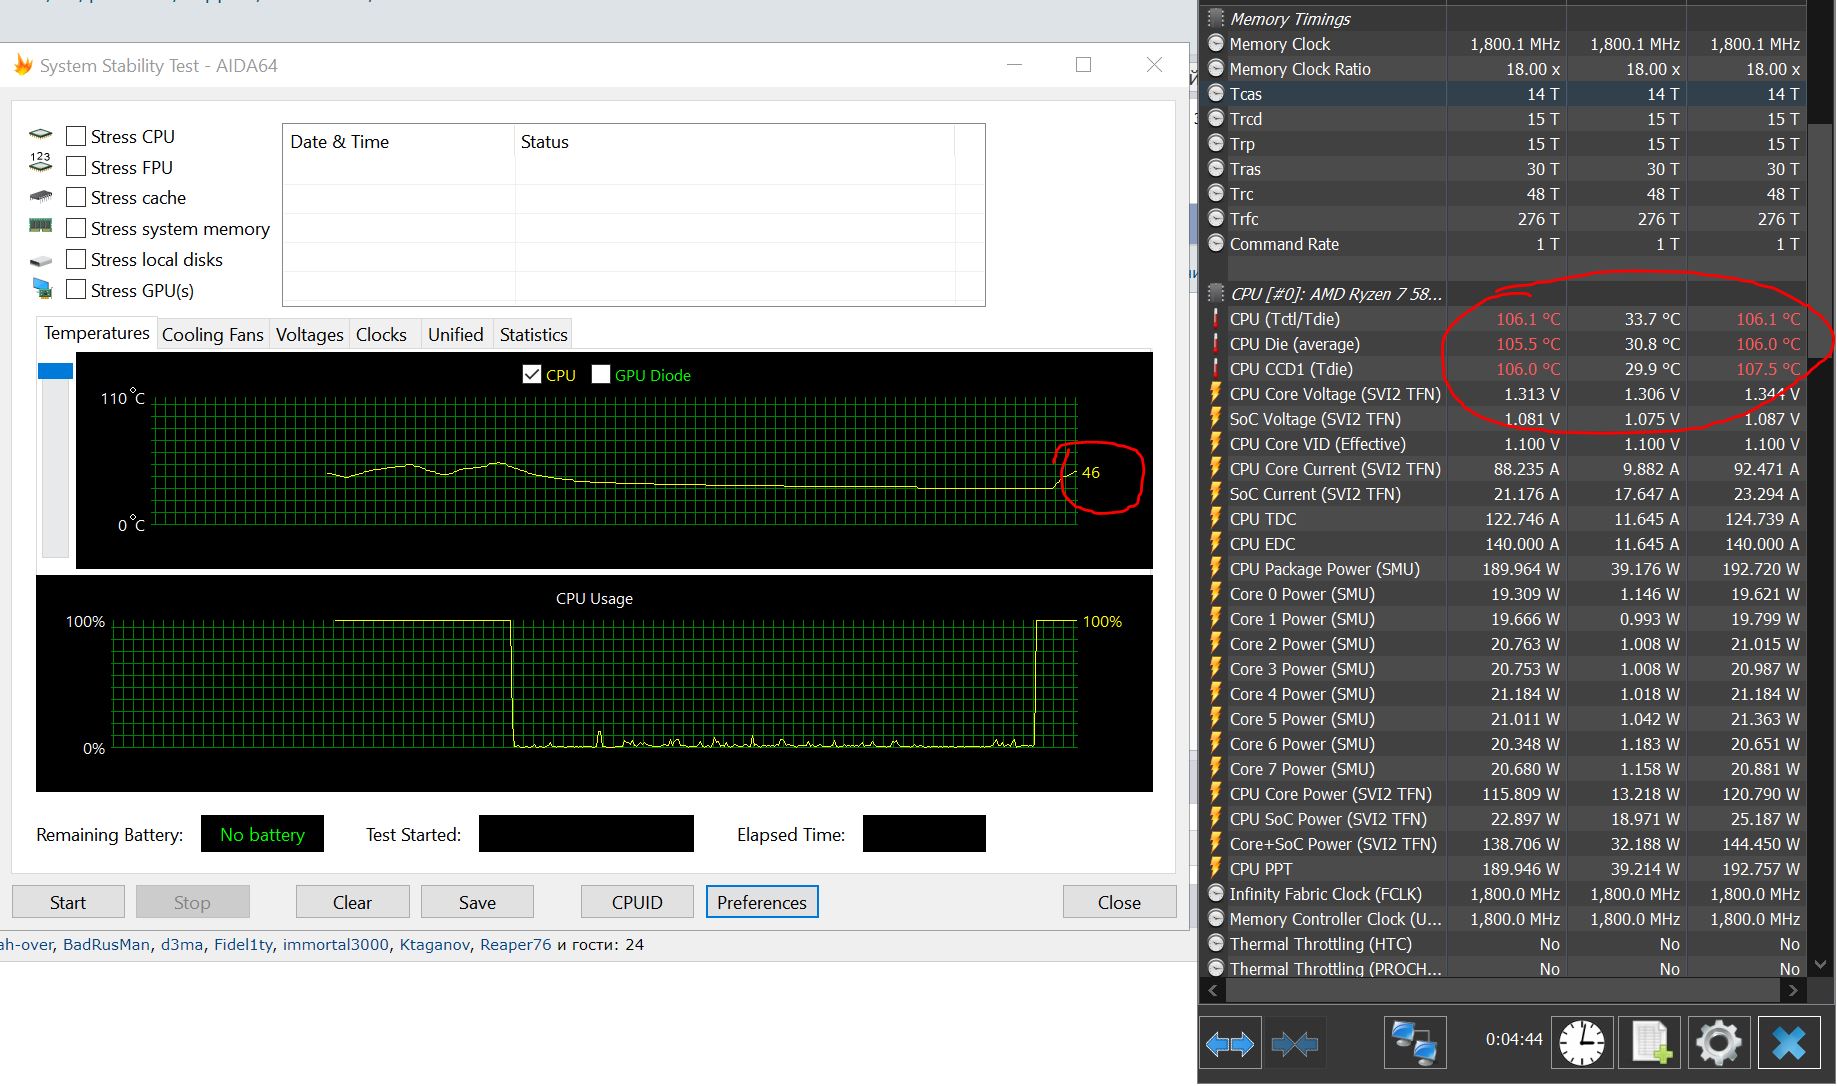Click the Test Started black field
1837x1086 pixels.
click(586, 834)
